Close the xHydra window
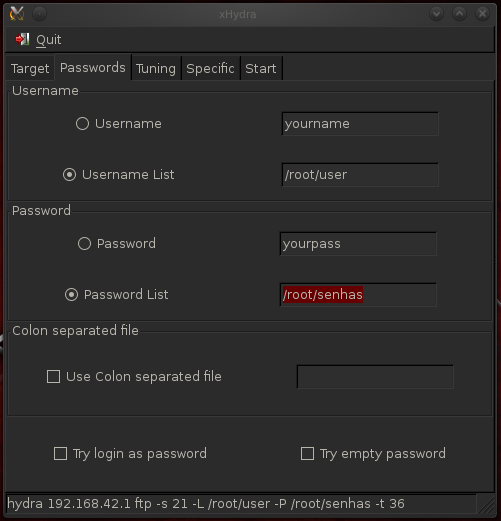Image resolution: width=501 pixels, height=521 pixels. pos(482,14)
